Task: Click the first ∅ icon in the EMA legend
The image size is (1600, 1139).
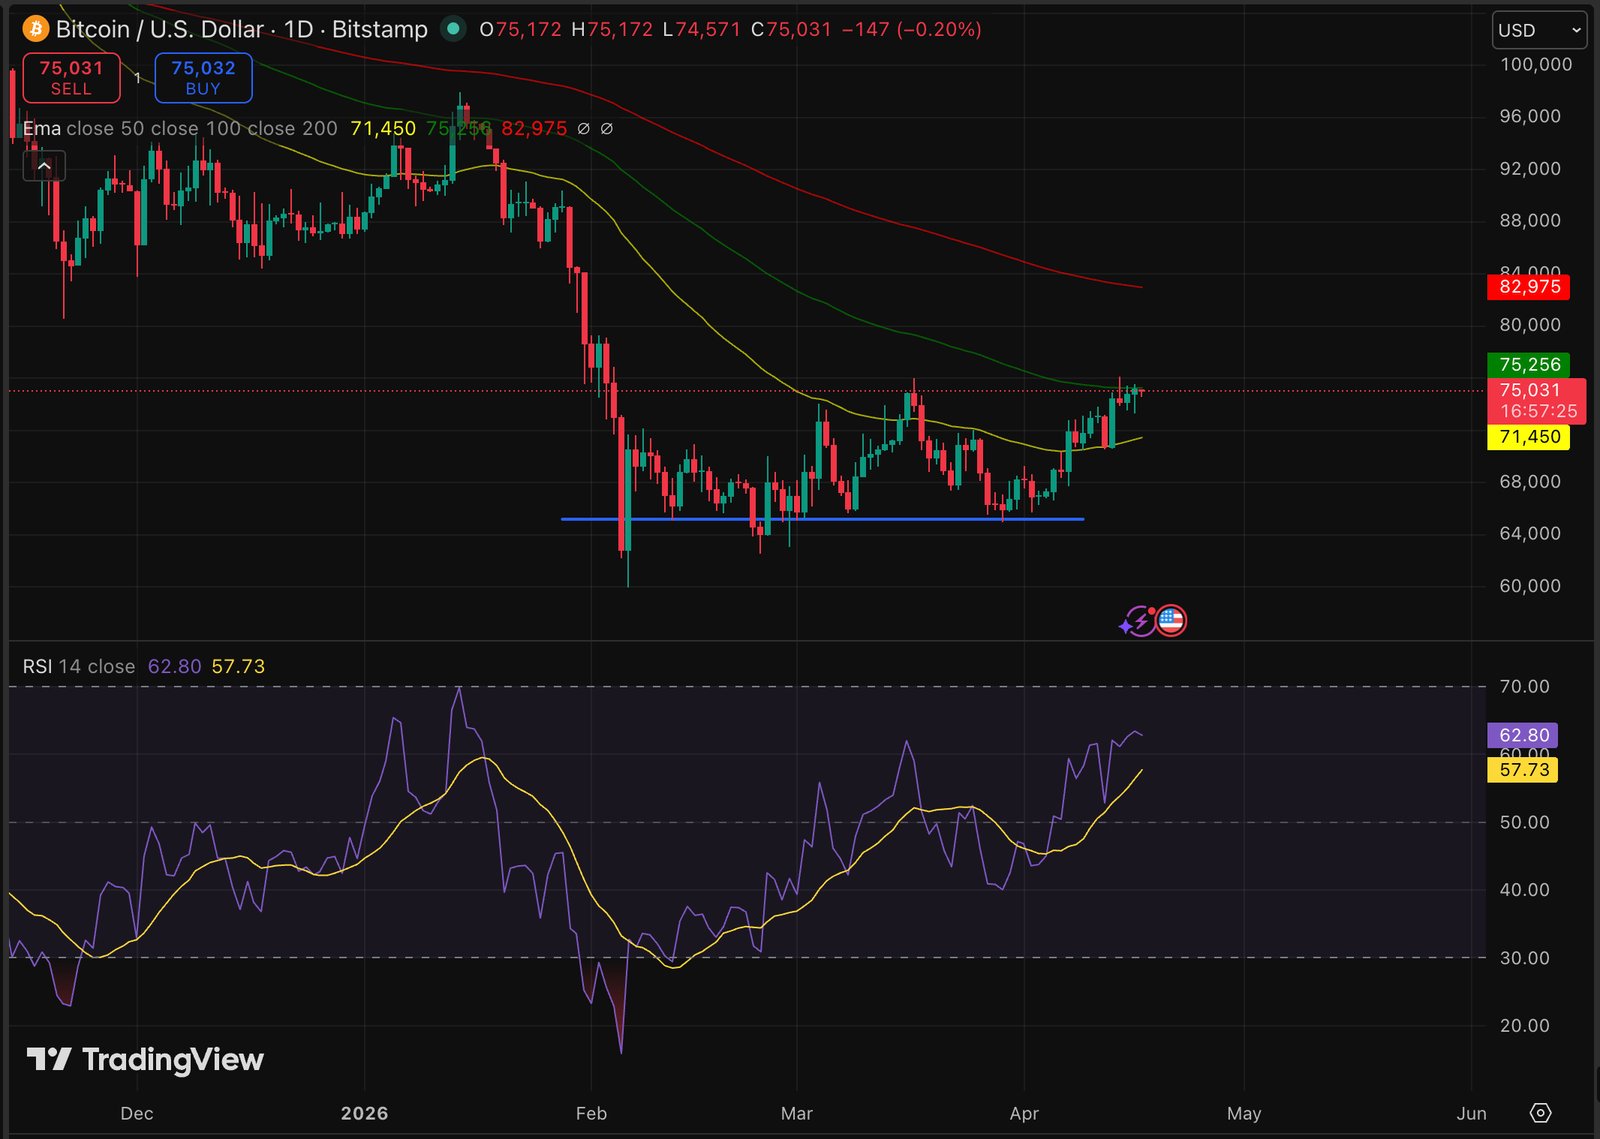Action: pyautogui.click(x=586, y=128)
